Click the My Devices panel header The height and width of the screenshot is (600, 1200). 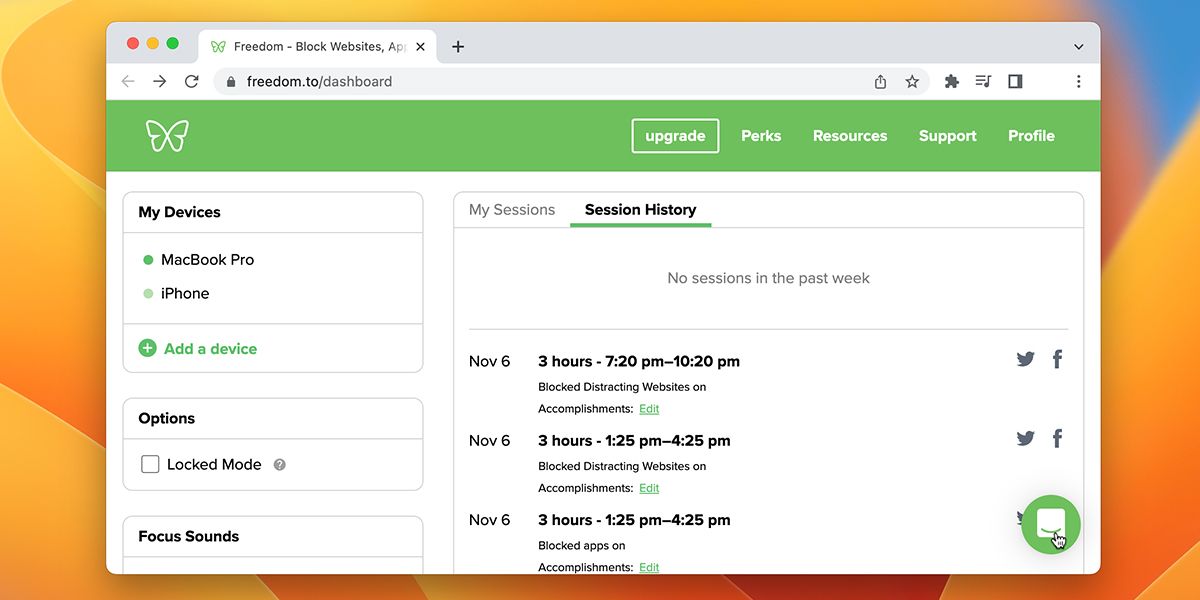click(272, 212)
